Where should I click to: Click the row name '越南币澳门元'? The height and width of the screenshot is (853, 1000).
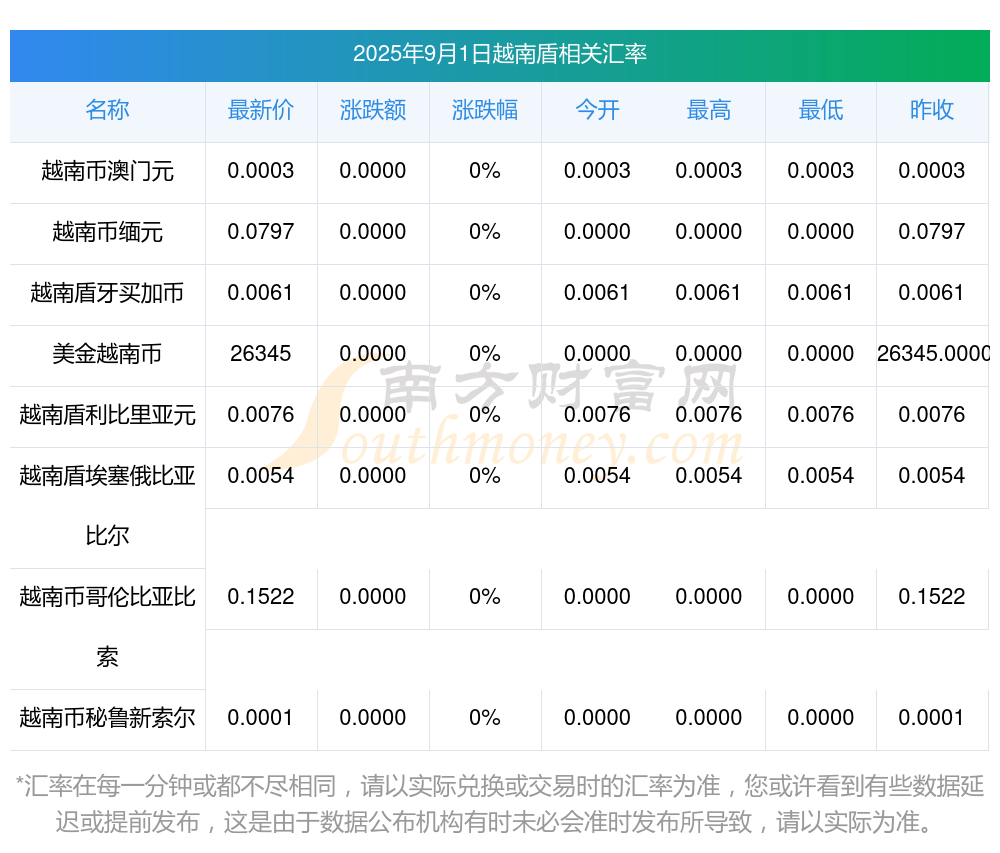pyautogui.click(x=107, y=171)
